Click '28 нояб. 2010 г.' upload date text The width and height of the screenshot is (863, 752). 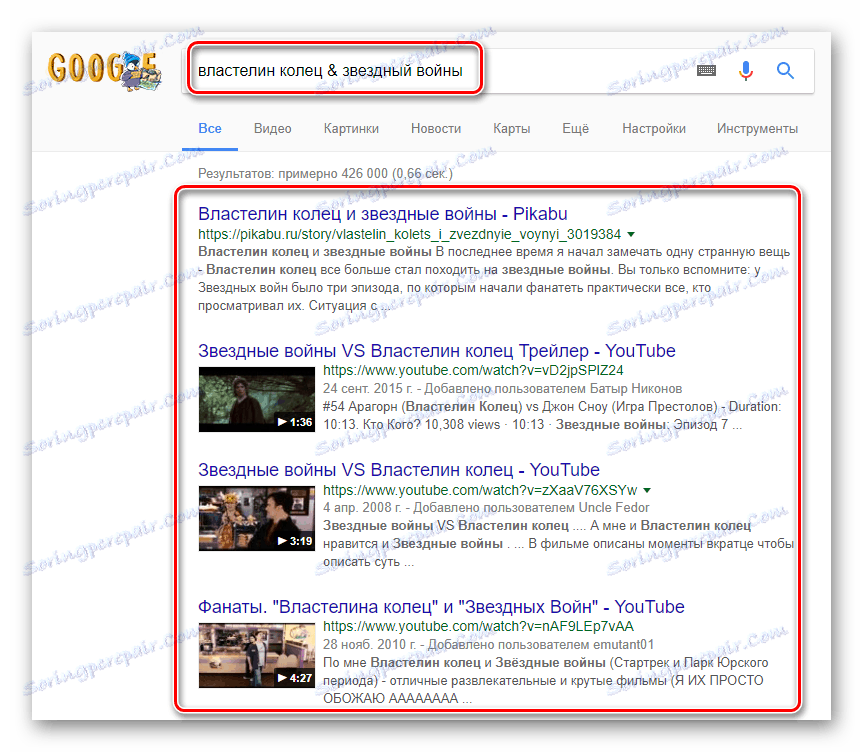tap(369, 645)
